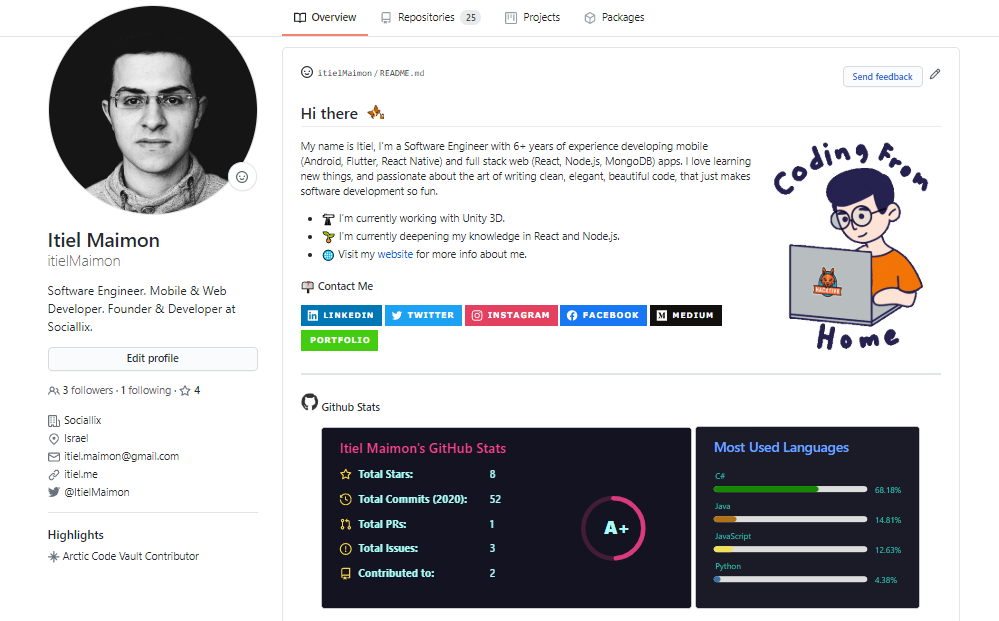The height and width of the screenshot is (621, 999).
Task: Click the Arctic Code Vault snowflake icon
Action: [x=53, y=556]
